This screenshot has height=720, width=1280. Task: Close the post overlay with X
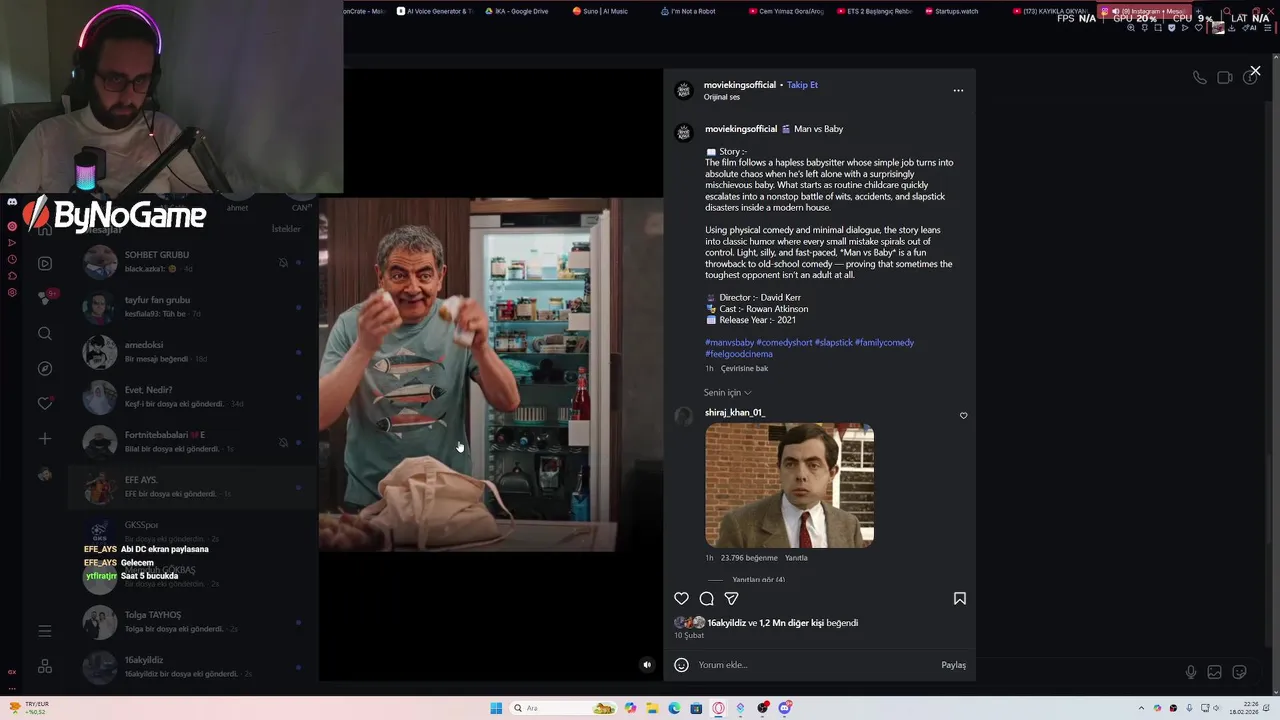(1255, 71)
